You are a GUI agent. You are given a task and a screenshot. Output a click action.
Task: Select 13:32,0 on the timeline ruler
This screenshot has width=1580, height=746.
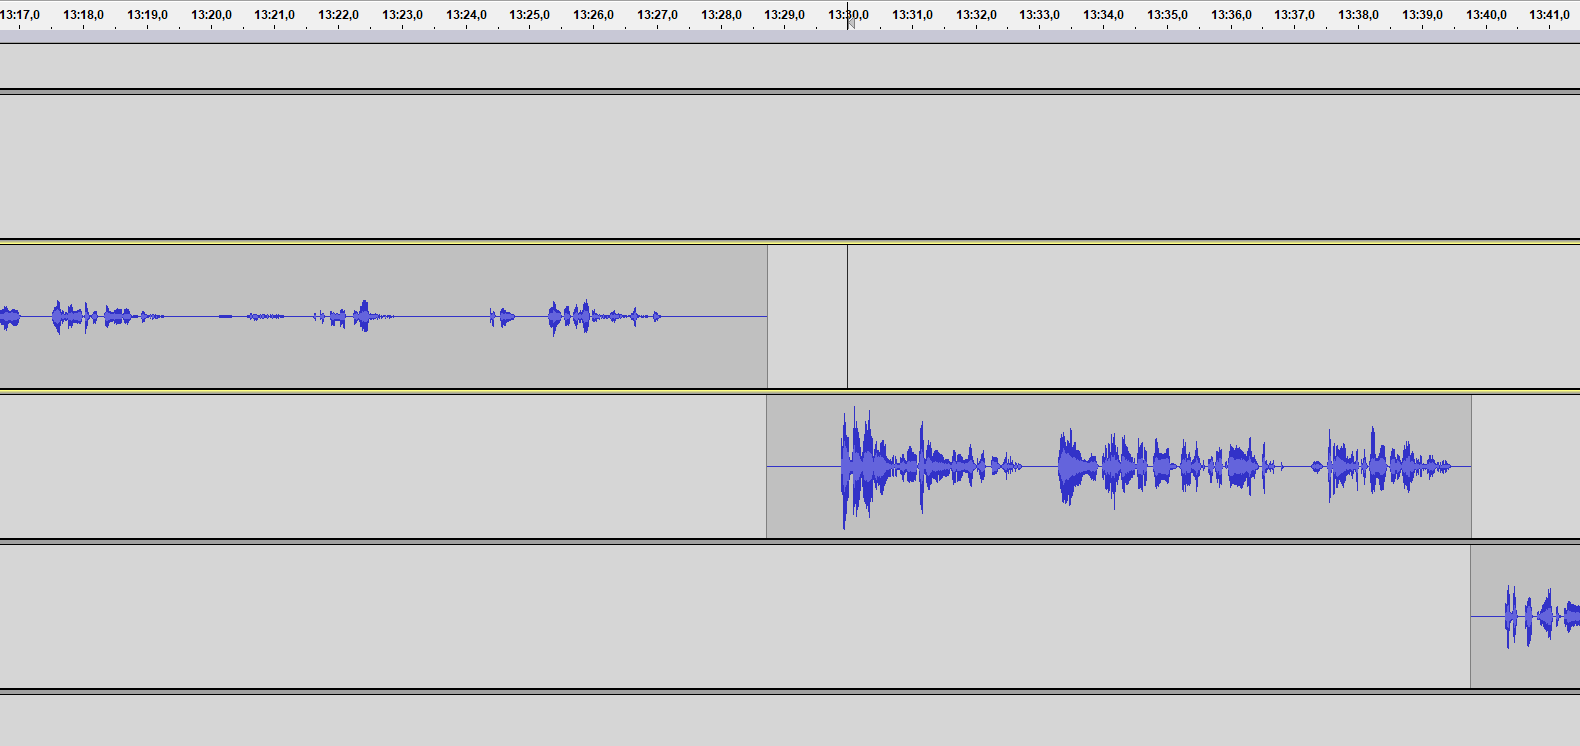(x=976, y=15)
